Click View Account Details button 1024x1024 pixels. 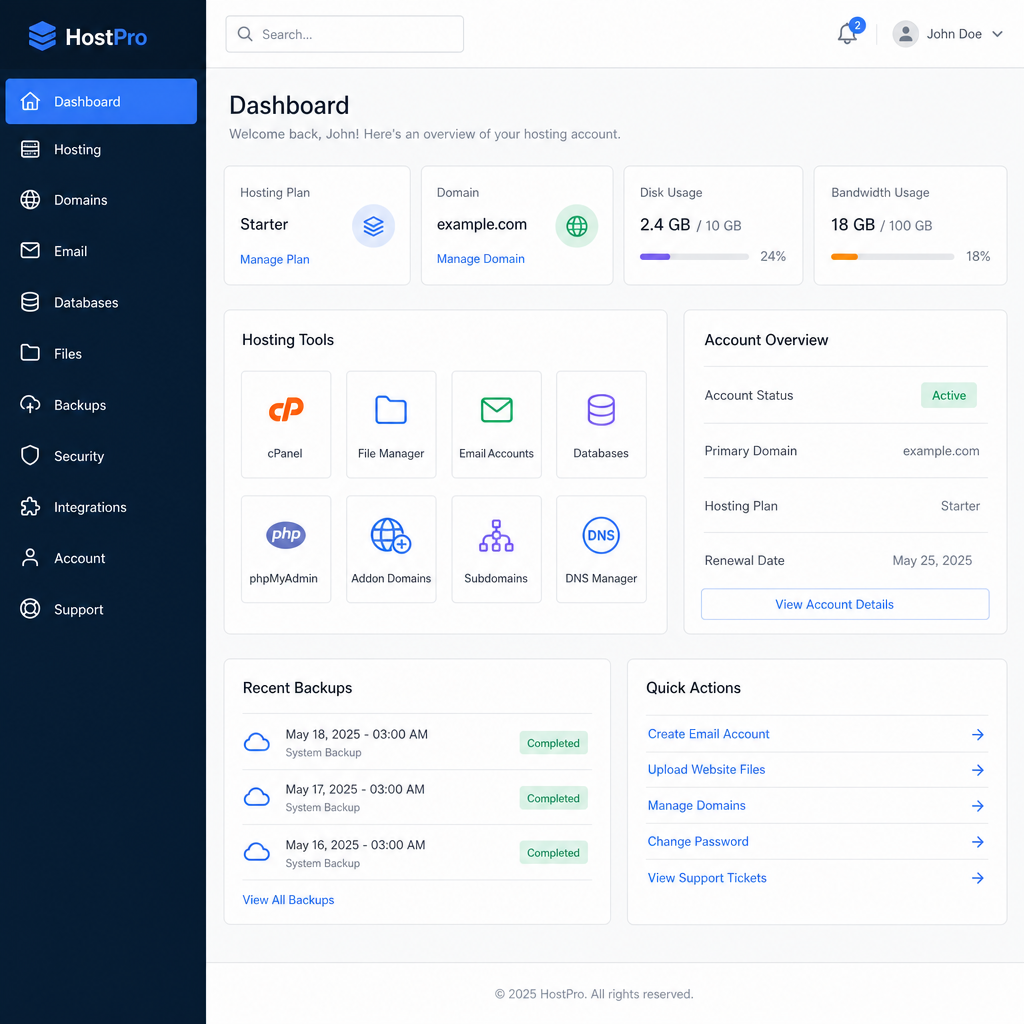(844, 604)
